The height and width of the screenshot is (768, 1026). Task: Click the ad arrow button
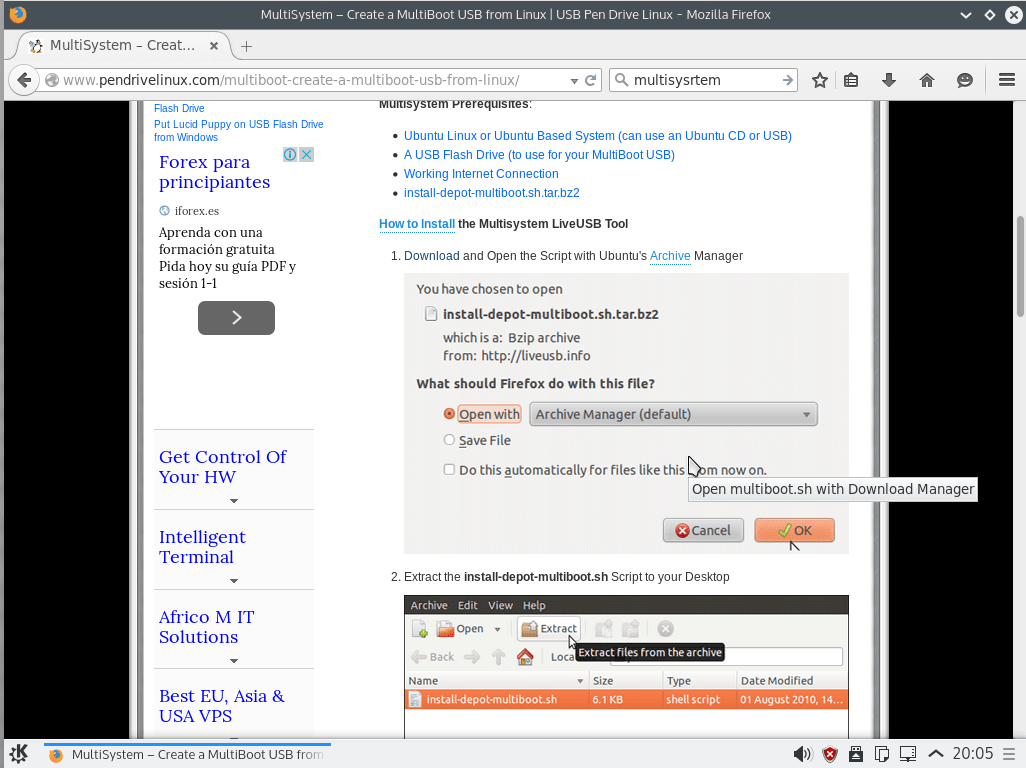(236, 318)
